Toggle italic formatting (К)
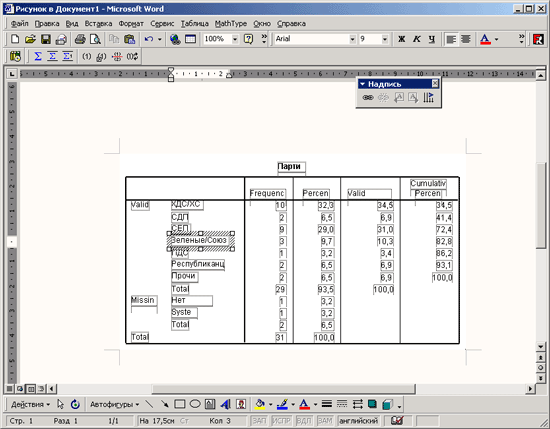 tap(416, 39)
